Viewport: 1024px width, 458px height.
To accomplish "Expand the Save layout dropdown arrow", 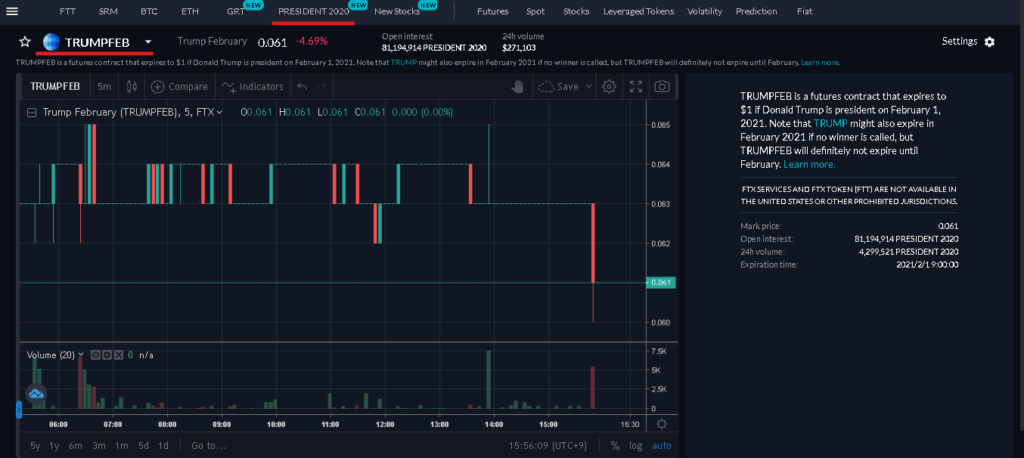I will (x=588, y=86).
